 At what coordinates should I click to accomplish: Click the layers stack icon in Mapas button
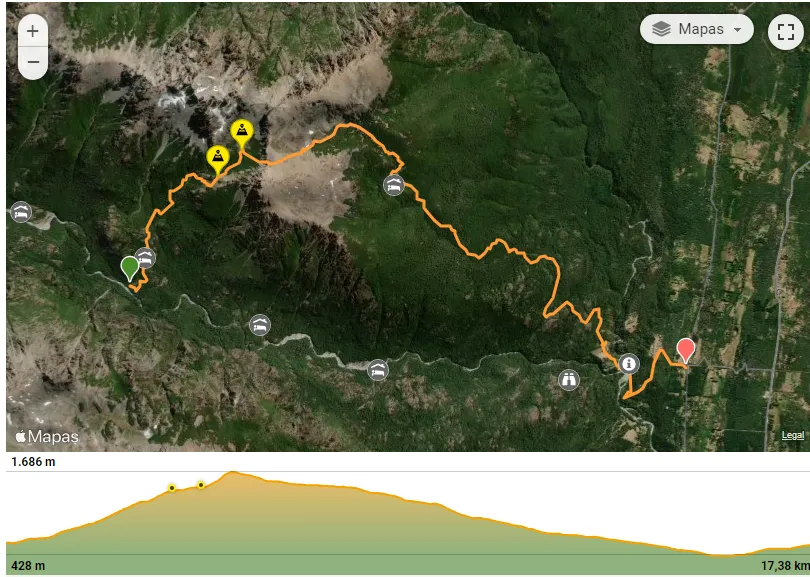(661, 29)
